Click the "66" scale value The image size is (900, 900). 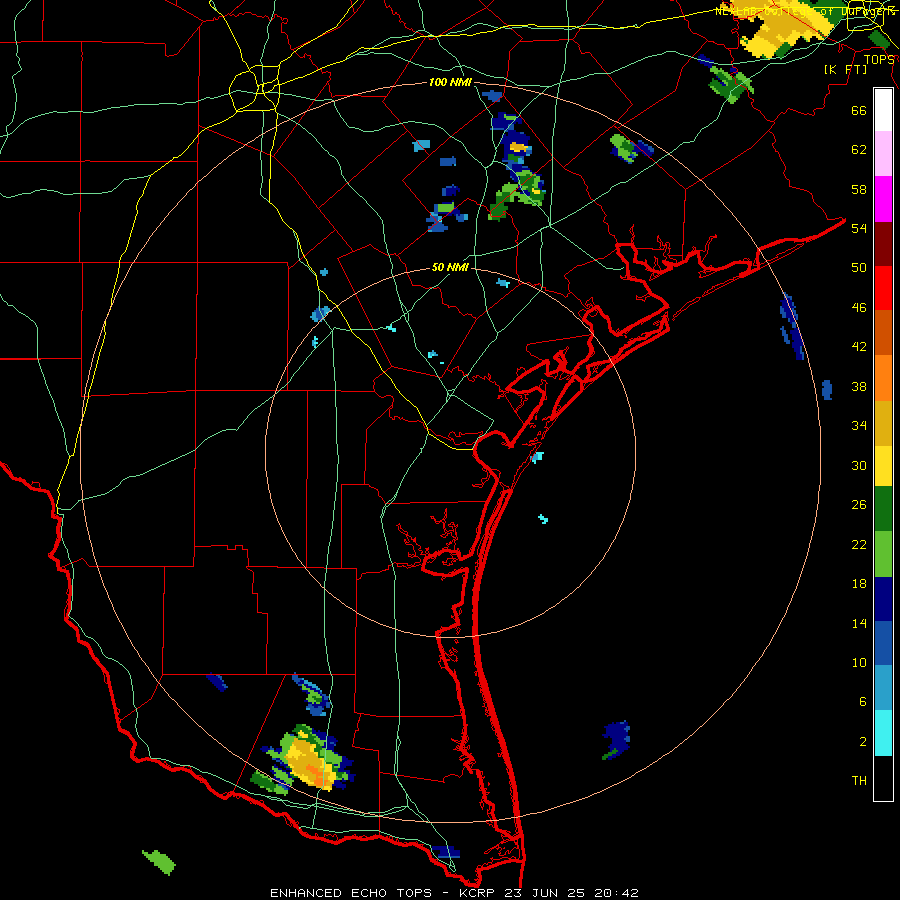[x=859, y=110]
